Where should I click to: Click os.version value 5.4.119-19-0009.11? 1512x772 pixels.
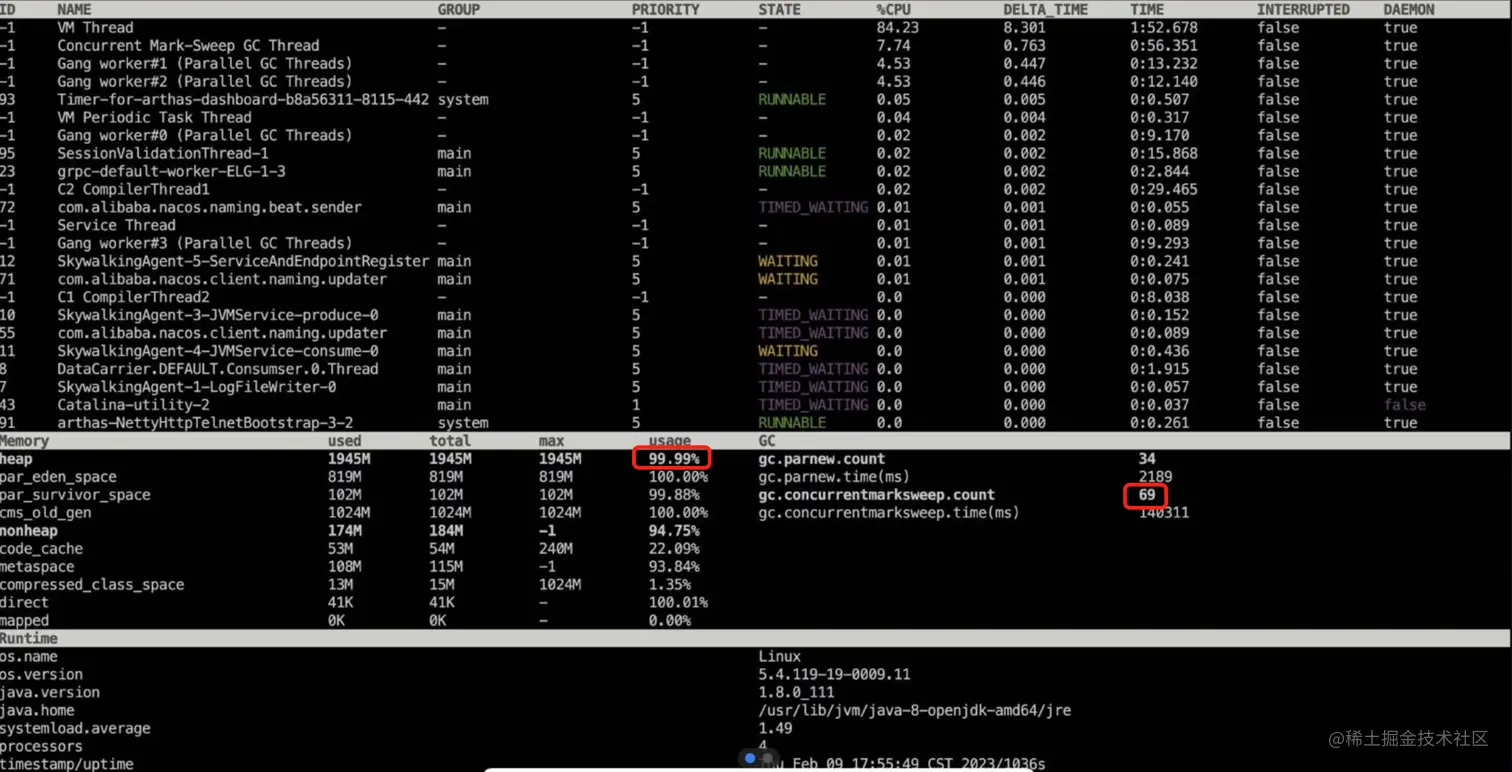pyautogui.click(x=834, y=675)
